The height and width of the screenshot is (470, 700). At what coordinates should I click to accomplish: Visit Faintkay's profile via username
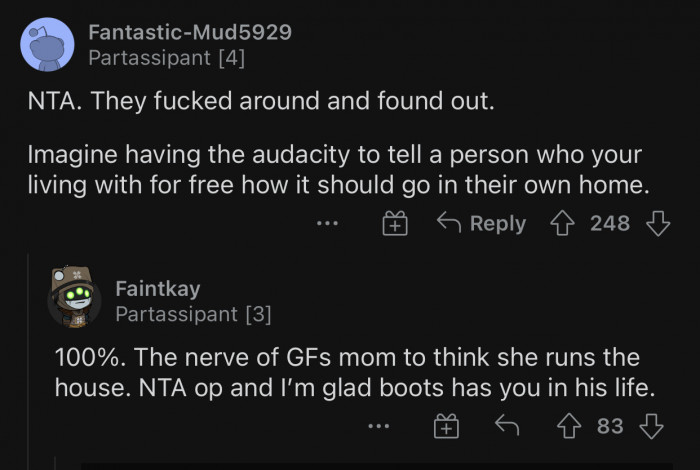coord(158,289)
